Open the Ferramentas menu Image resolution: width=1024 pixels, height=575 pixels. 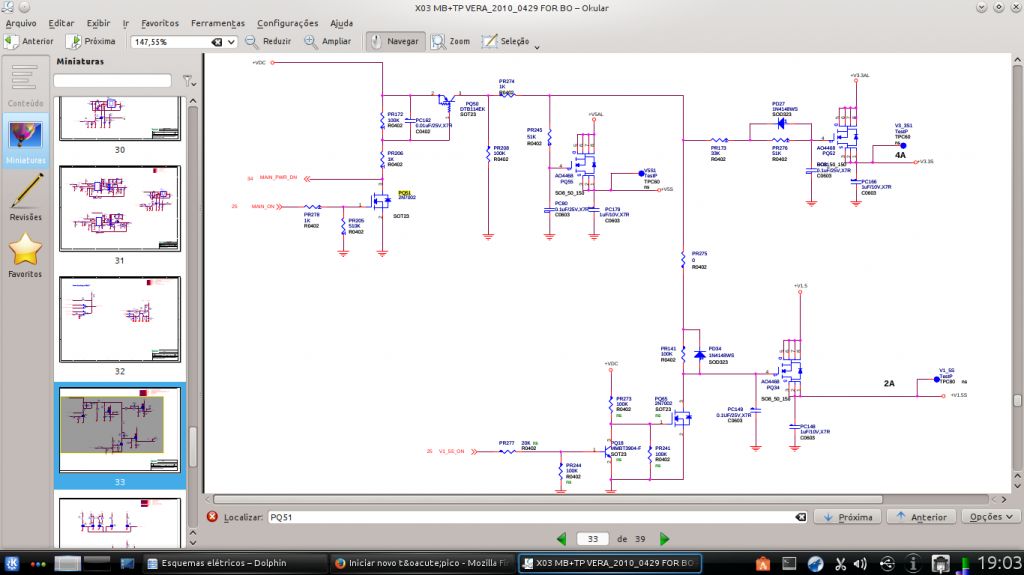pos(218,23)
